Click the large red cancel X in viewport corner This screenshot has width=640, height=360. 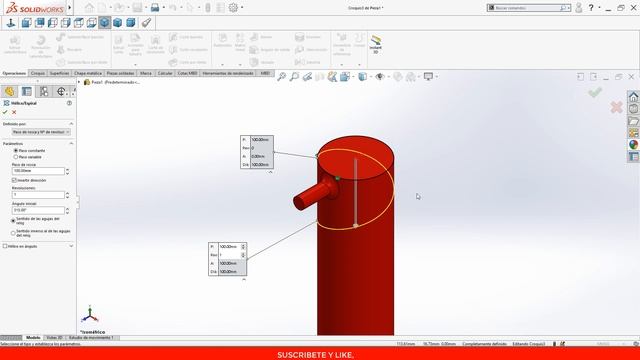(x=616, y=107)
